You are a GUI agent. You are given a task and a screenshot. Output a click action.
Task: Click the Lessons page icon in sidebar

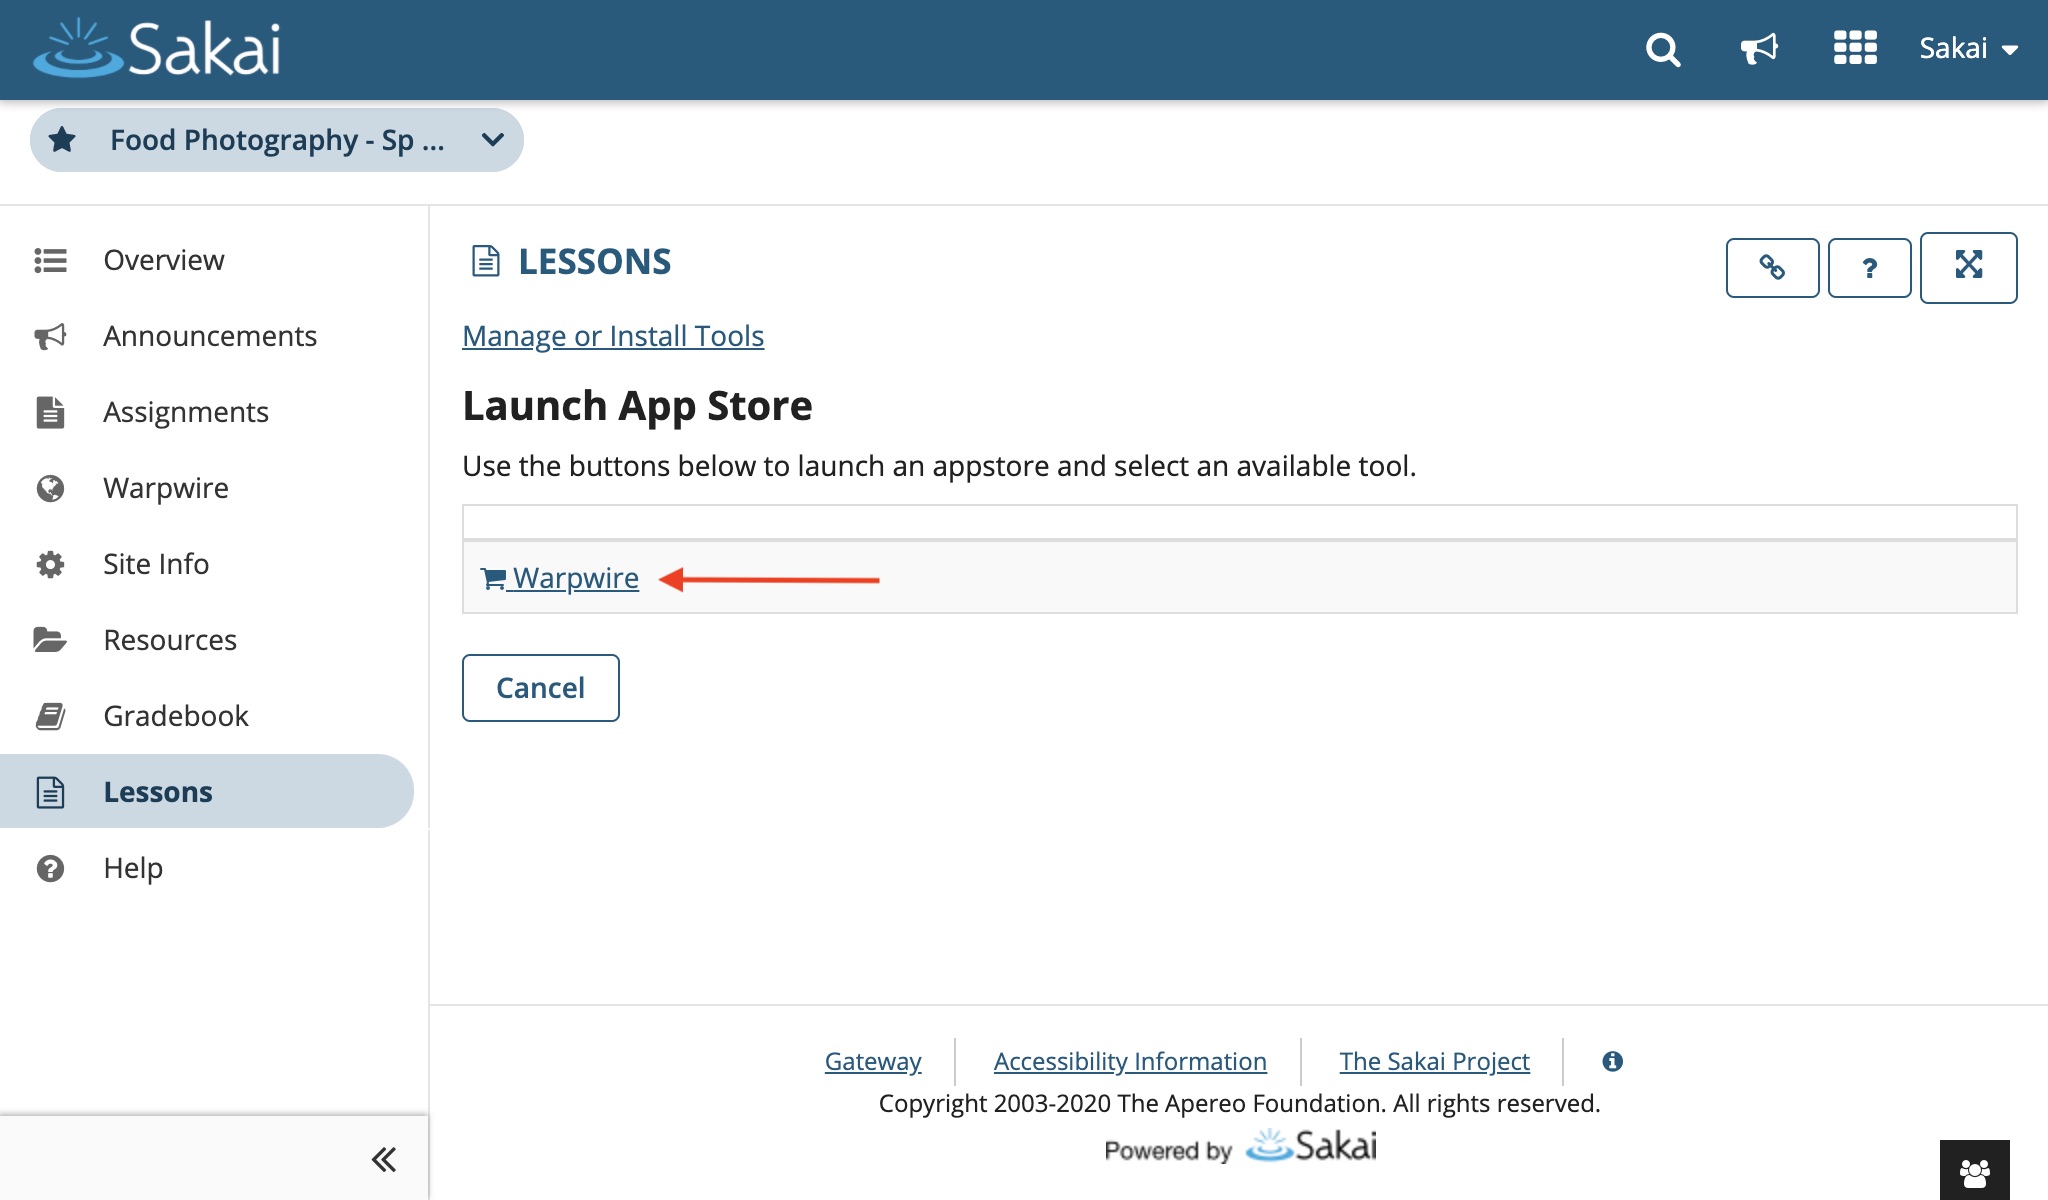pos(50,792)
